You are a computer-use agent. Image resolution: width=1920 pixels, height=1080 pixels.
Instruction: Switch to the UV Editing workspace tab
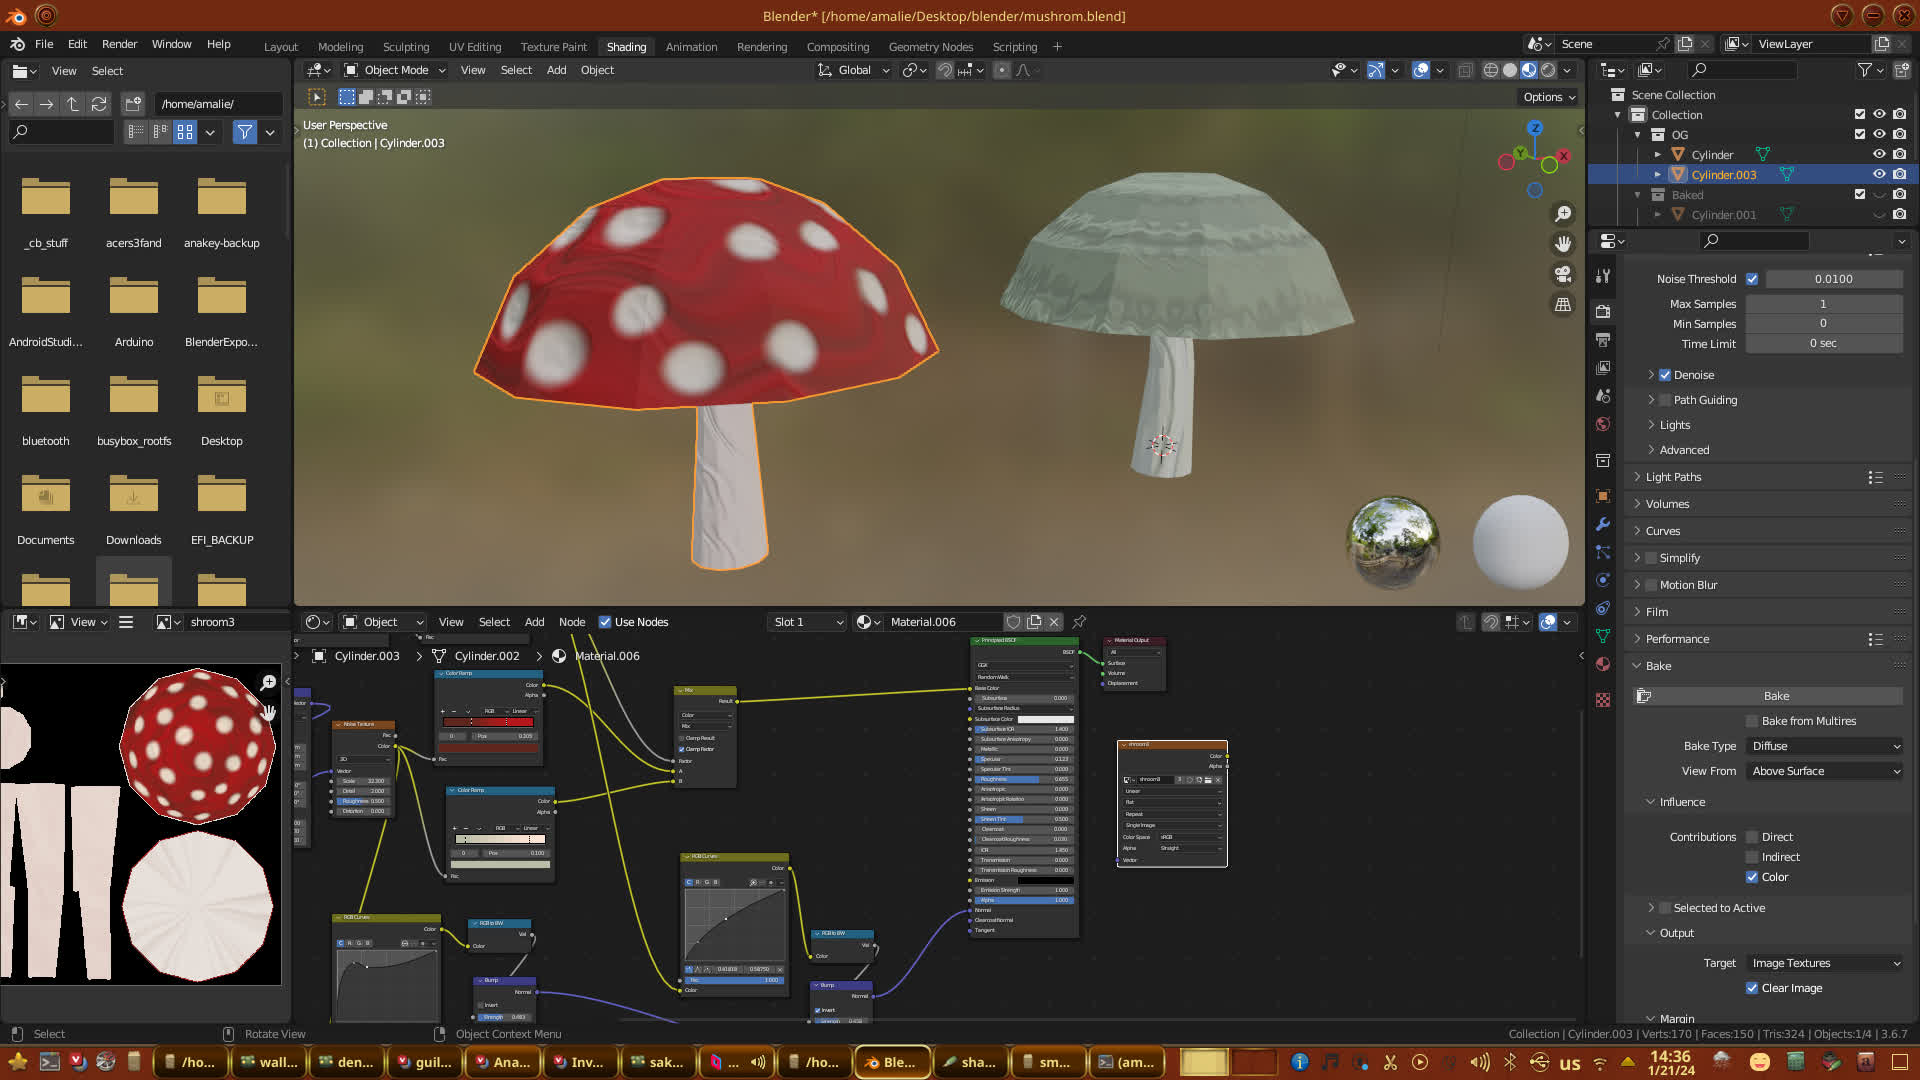(475, 47)
